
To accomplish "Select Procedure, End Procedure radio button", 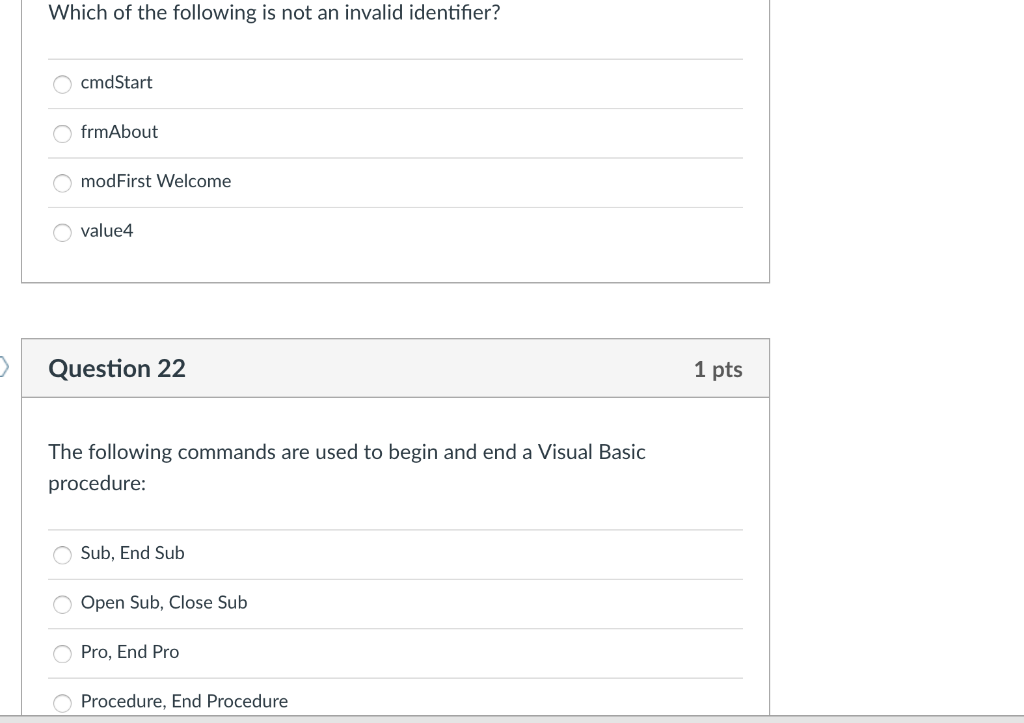I will point(62,703).
